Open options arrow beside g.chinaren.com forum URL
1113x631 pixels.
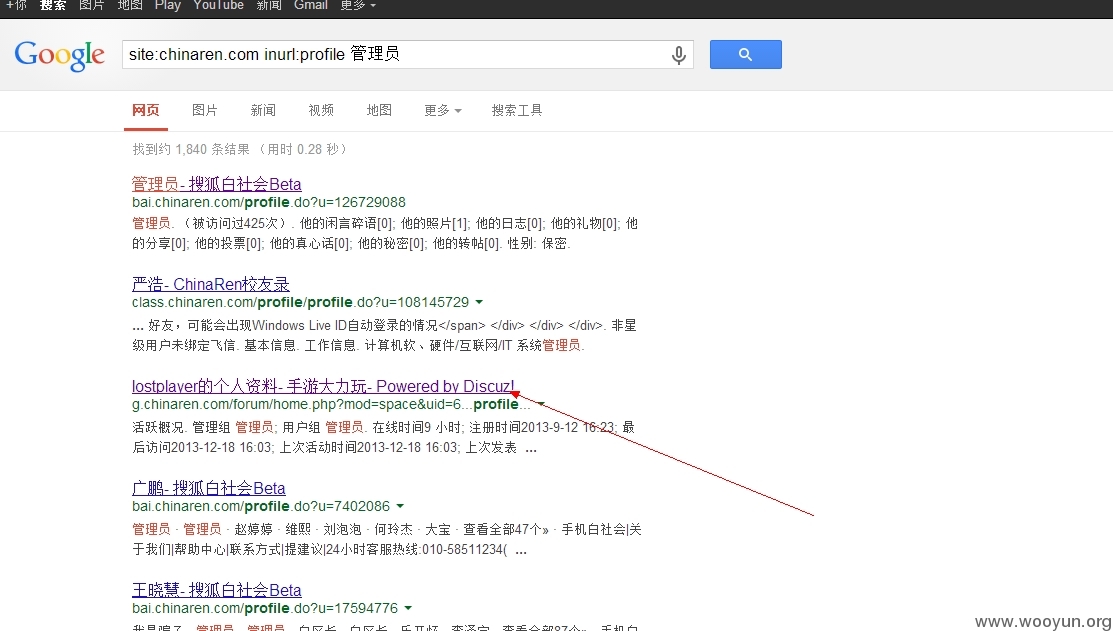[x=541, y=405]
